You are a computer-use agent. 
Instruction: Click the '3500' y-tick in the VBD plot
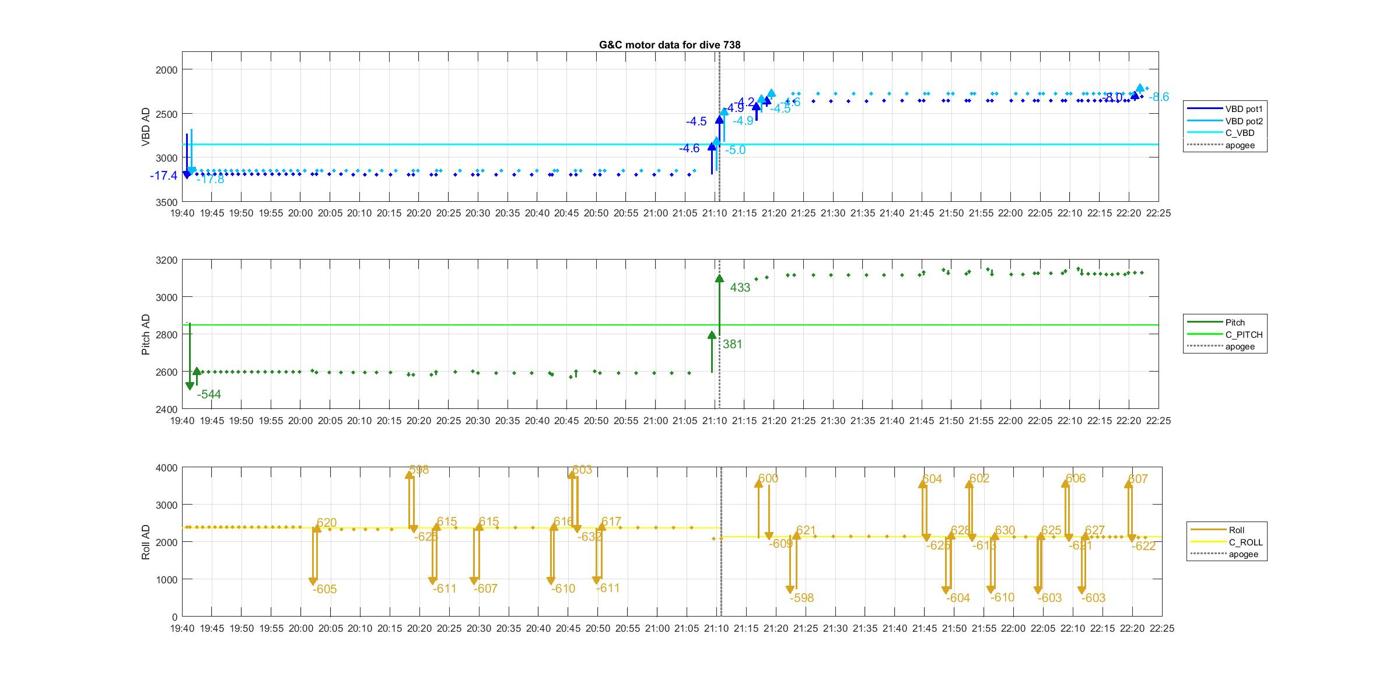(166, 202)
